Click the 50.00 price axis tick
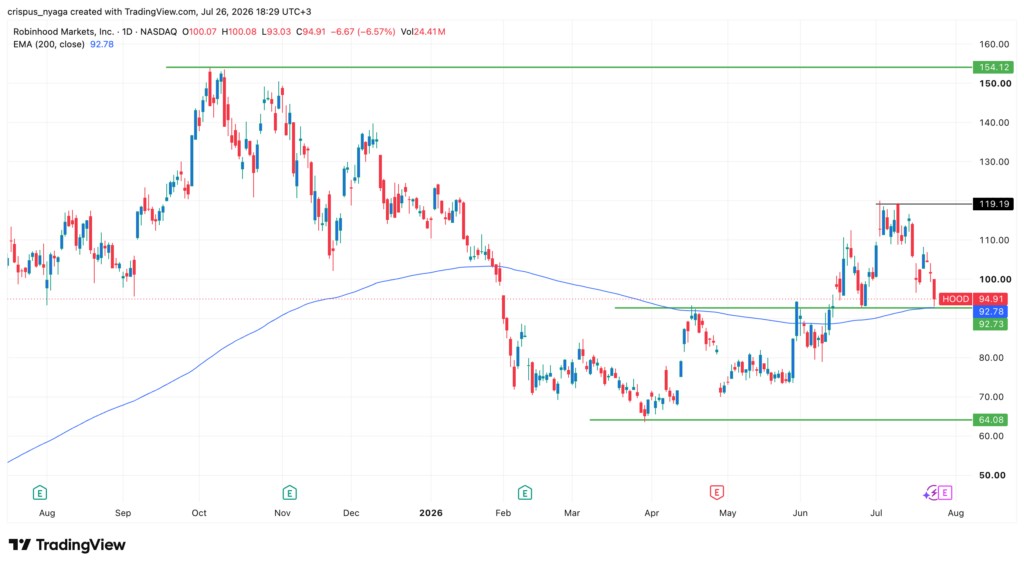The image size is (1024, 567). (x=994, y=476)
